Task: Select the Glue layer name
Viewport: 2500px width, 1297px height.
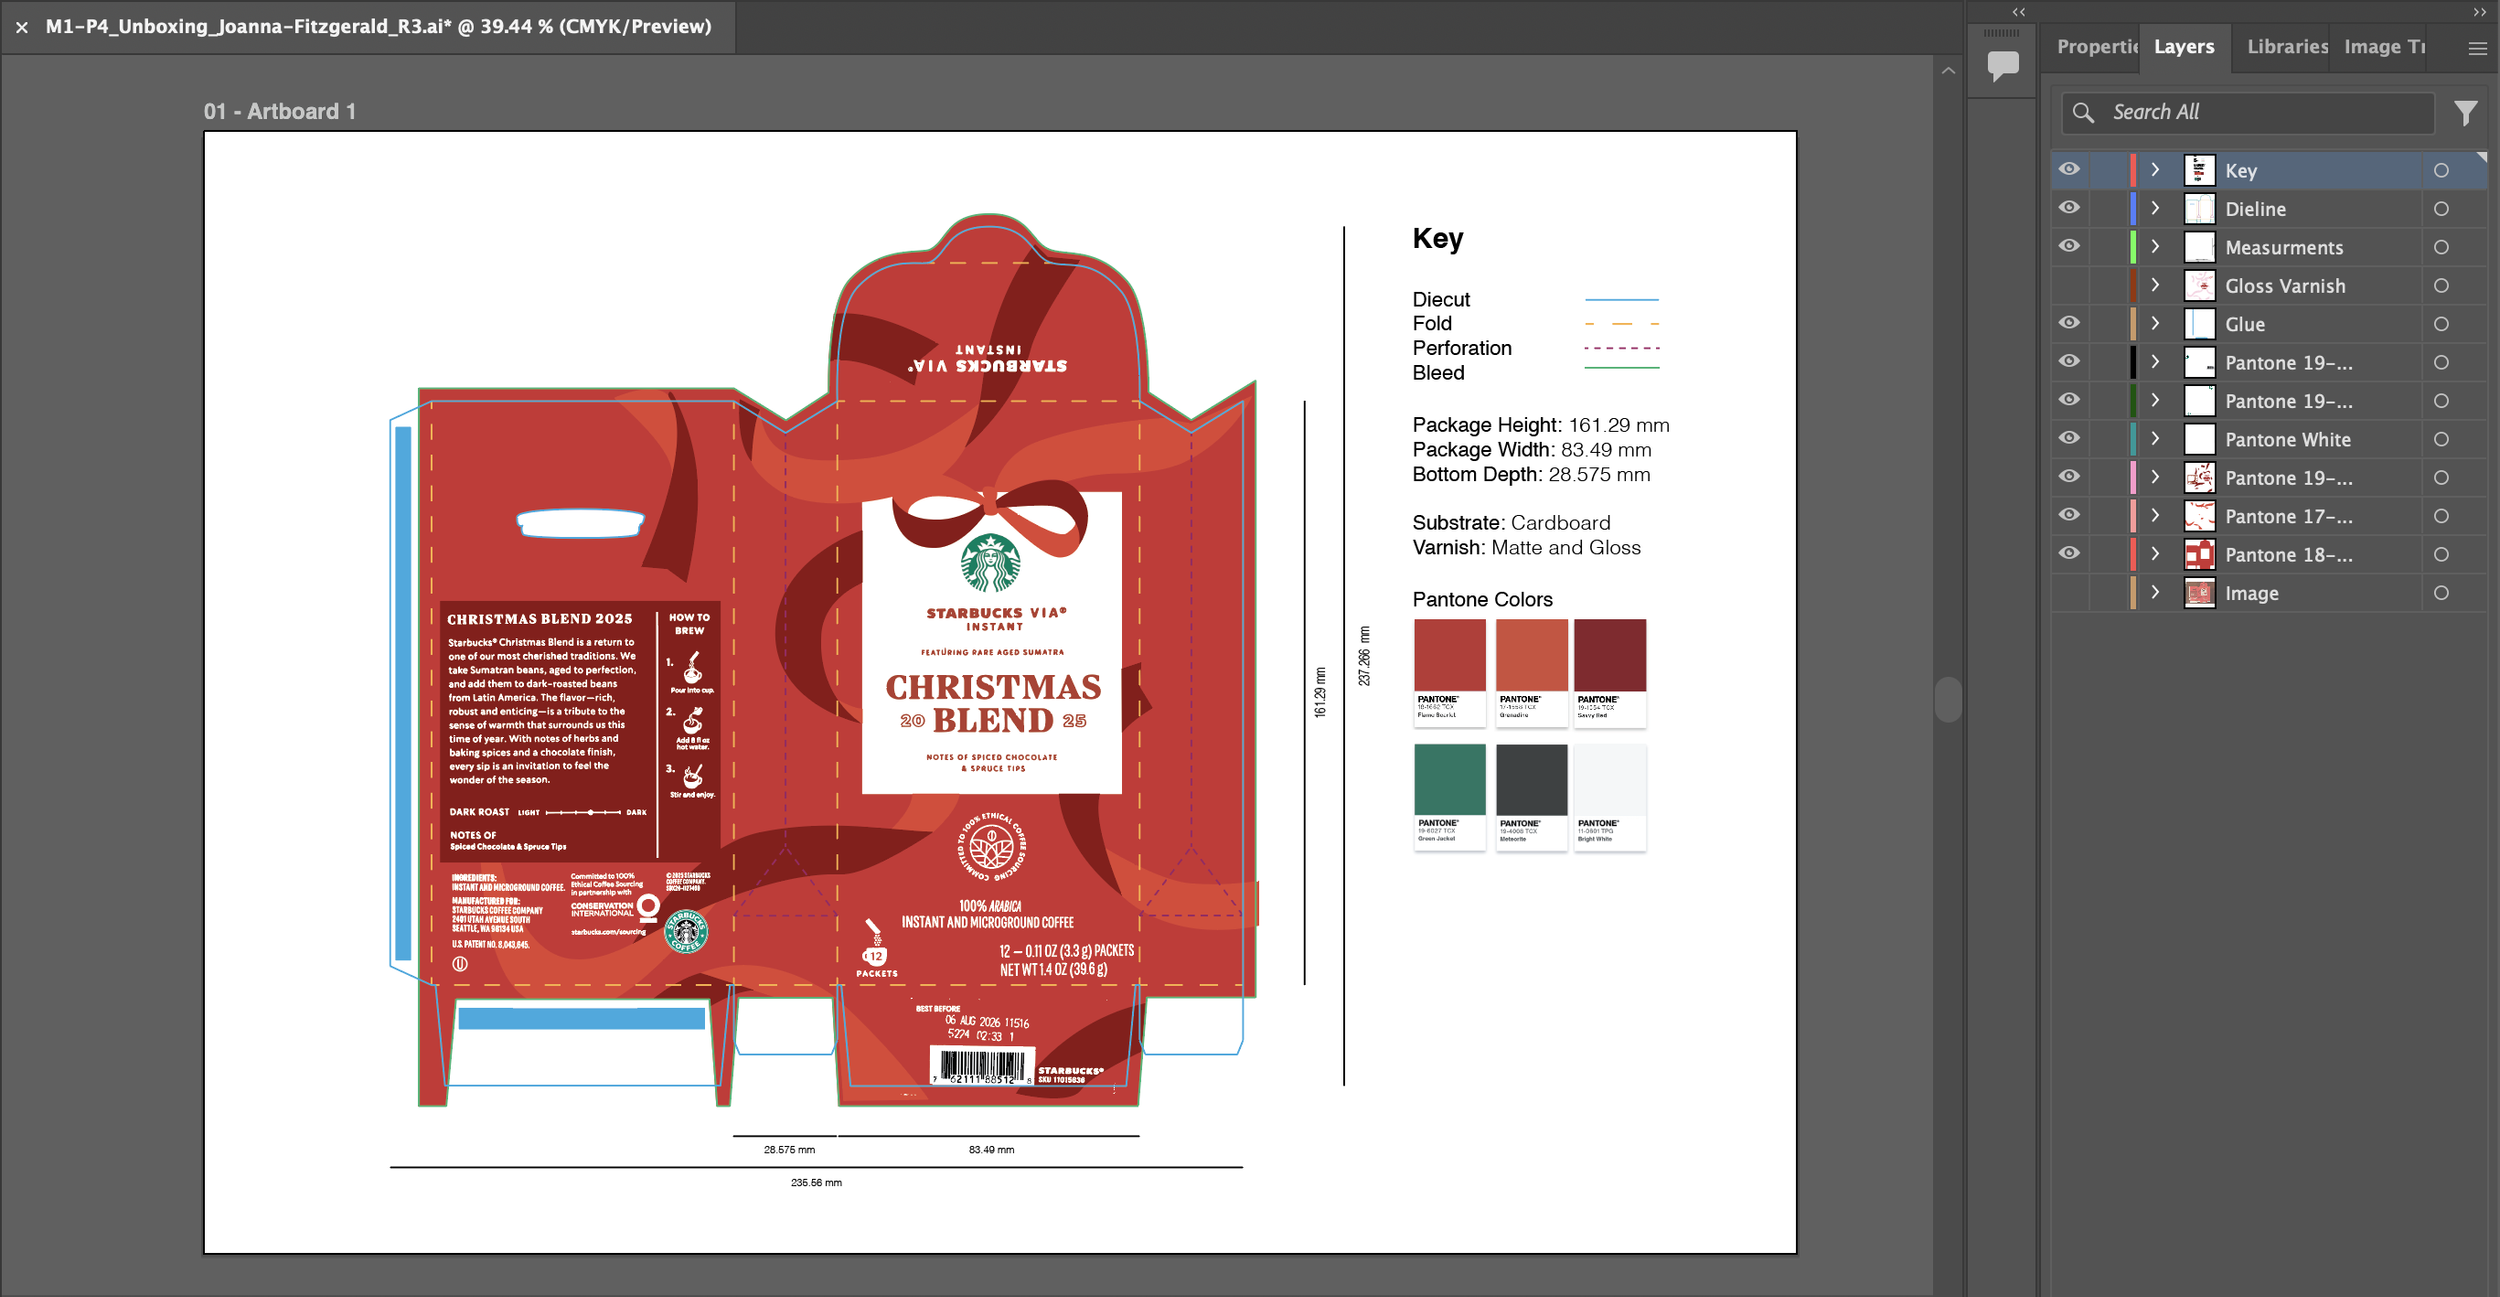Action: pos(2245,325)
